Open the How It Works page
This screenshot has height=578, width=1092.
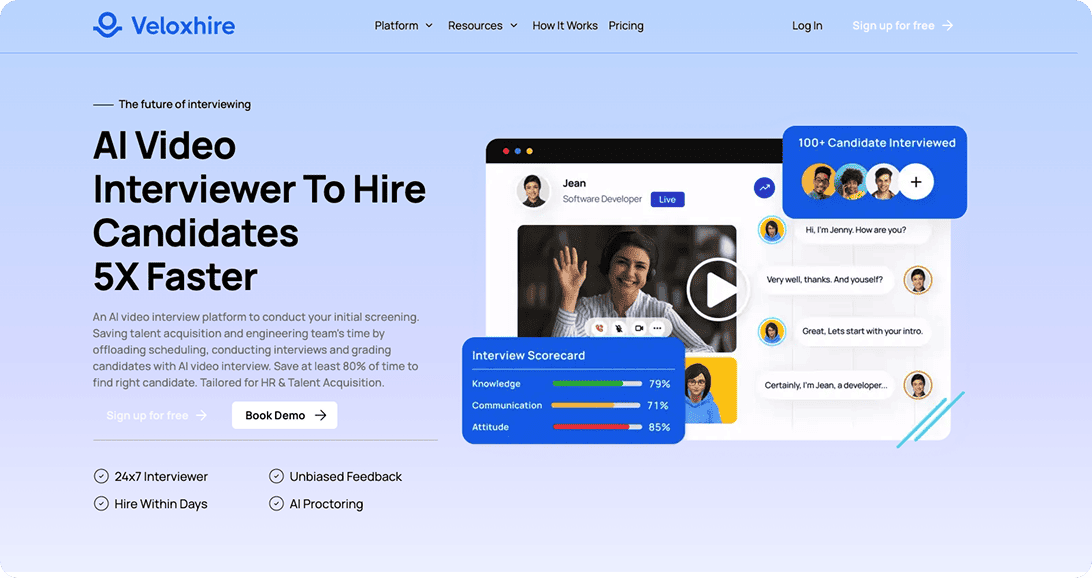click(x=565, y=26)
